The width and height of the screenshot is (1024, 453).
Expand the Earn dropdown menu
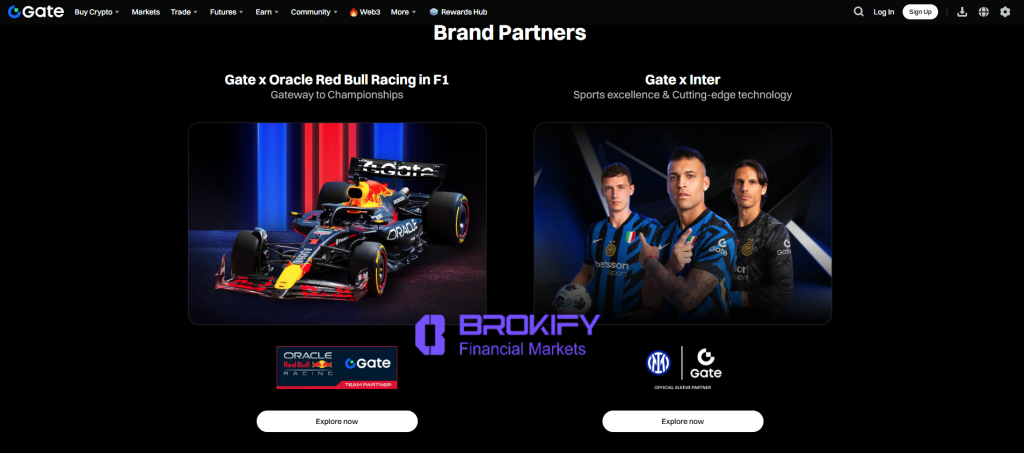[x=266, y=12]
